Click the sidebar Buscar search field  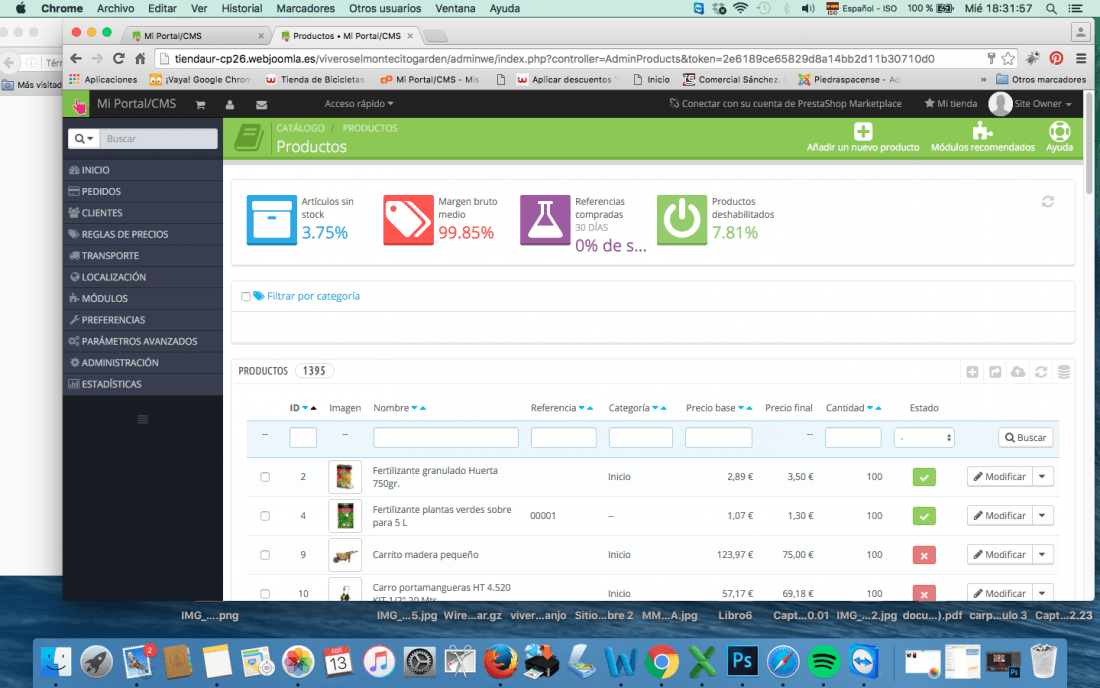point(159,139)
